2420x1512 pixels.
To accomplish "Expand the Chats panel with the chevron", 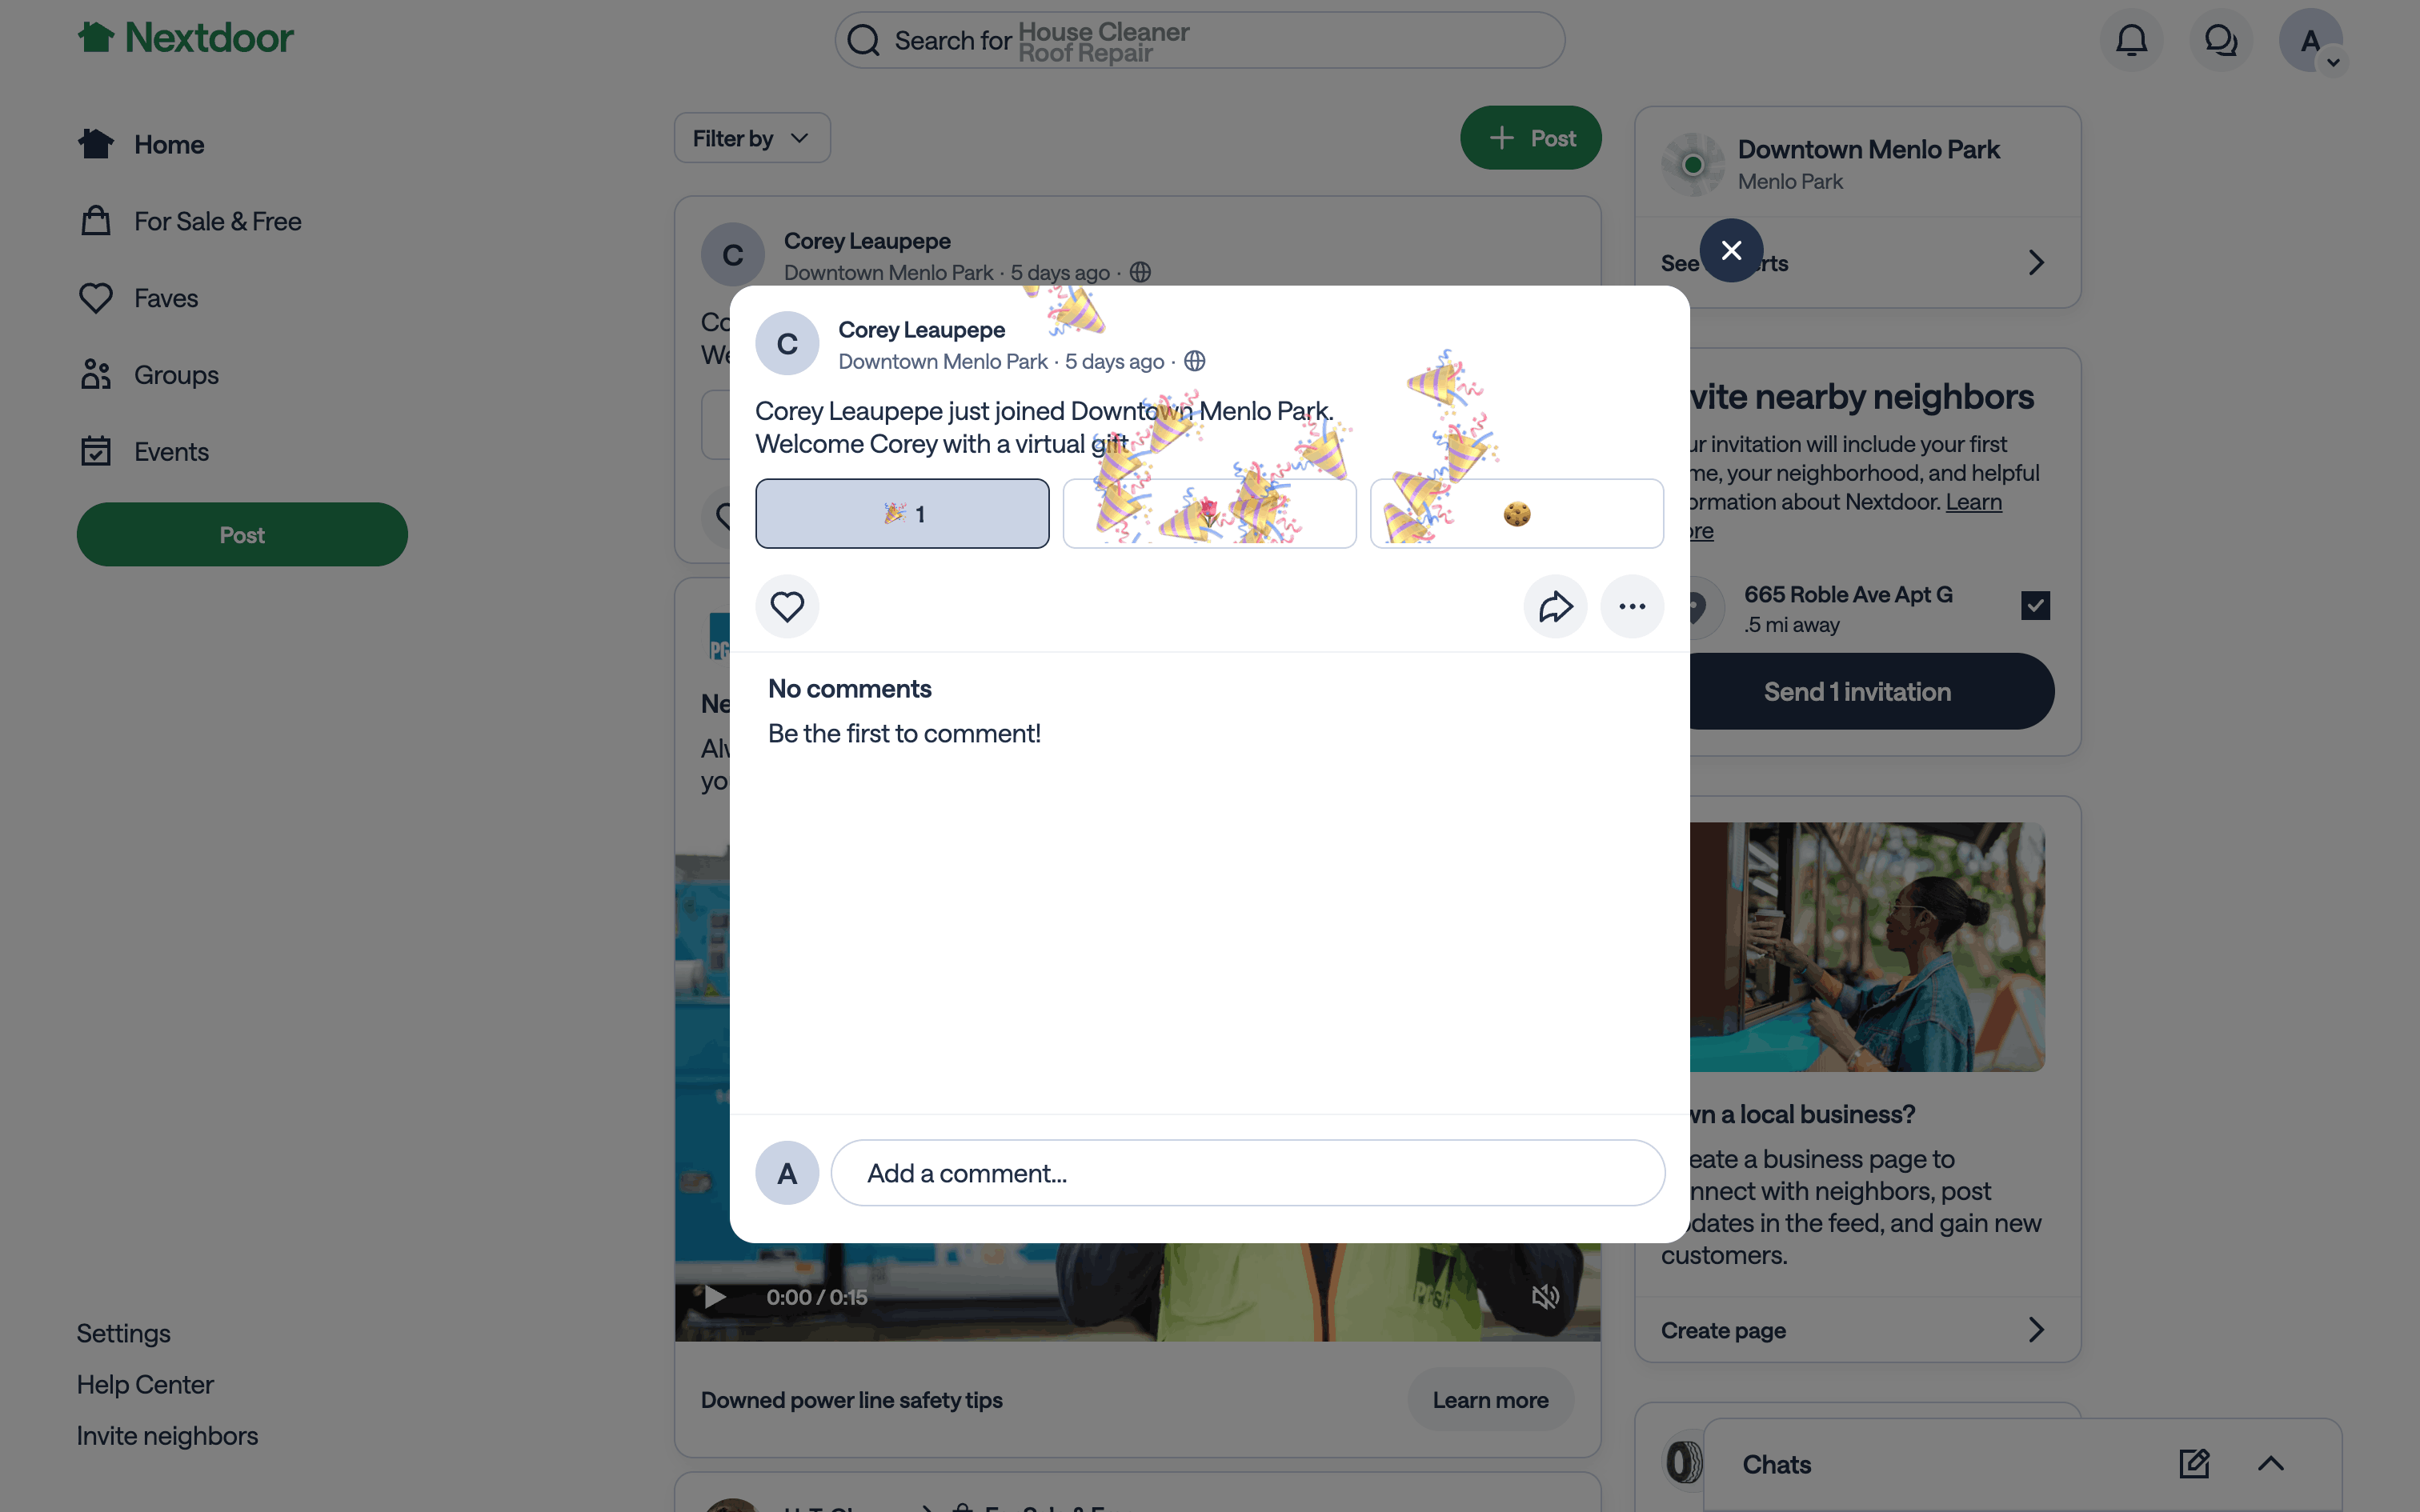I will click(2271, 1464).
